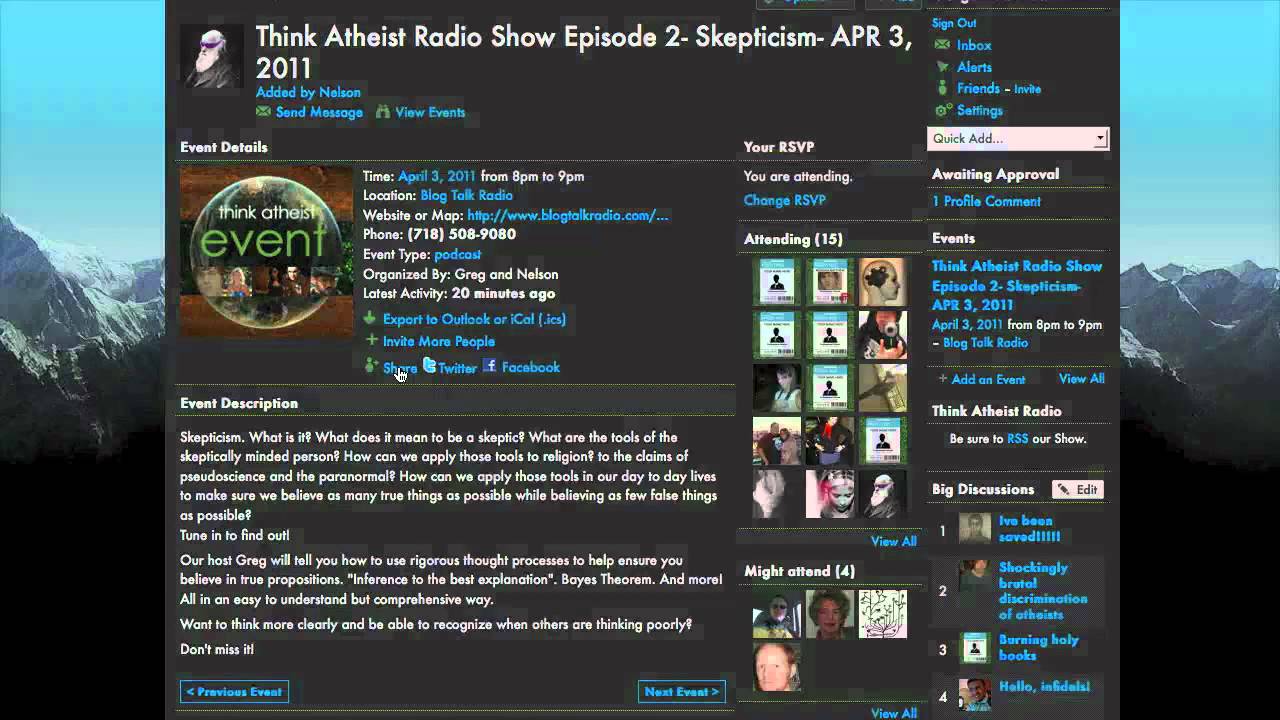Image resolution: width=1280 pixels, height=720 pixels.
Task: Open the 'Burning holy books' discussion
Action: tap(1038, 647)
